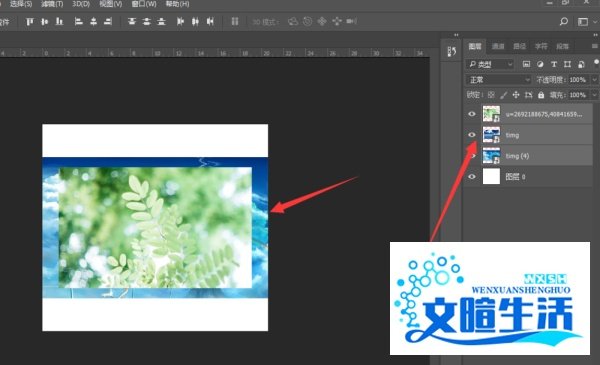This screenshot has width=600, height=365.
Task: Collapse the layers panel group with double arrows
Action: [x=595, y=35]
